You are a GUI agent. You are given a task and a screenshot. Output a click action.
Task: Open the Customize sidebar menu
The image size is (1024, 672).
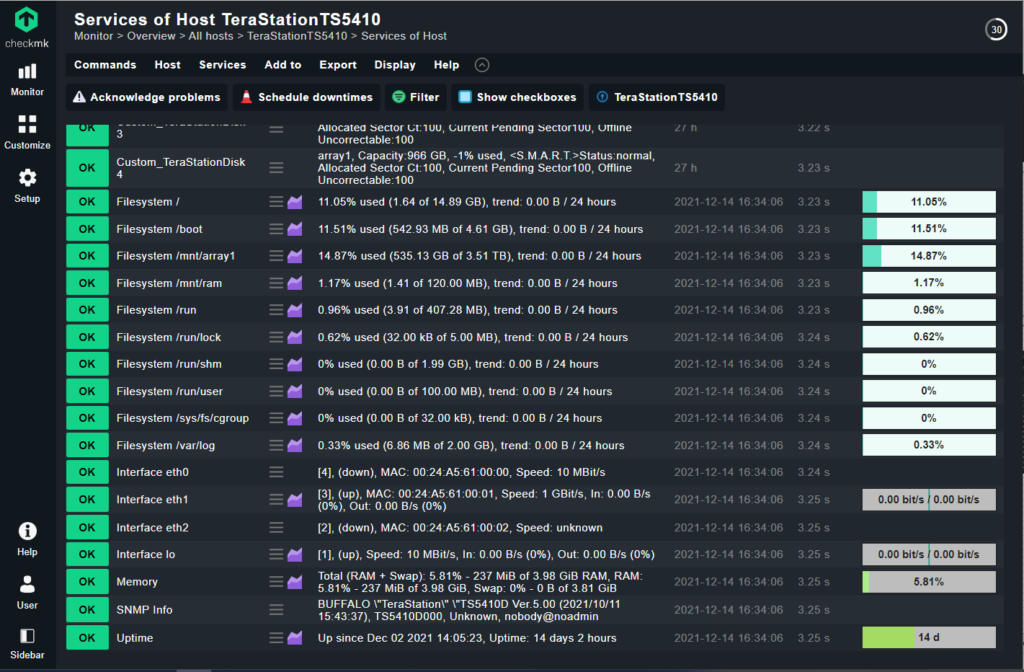click(27, 133)
